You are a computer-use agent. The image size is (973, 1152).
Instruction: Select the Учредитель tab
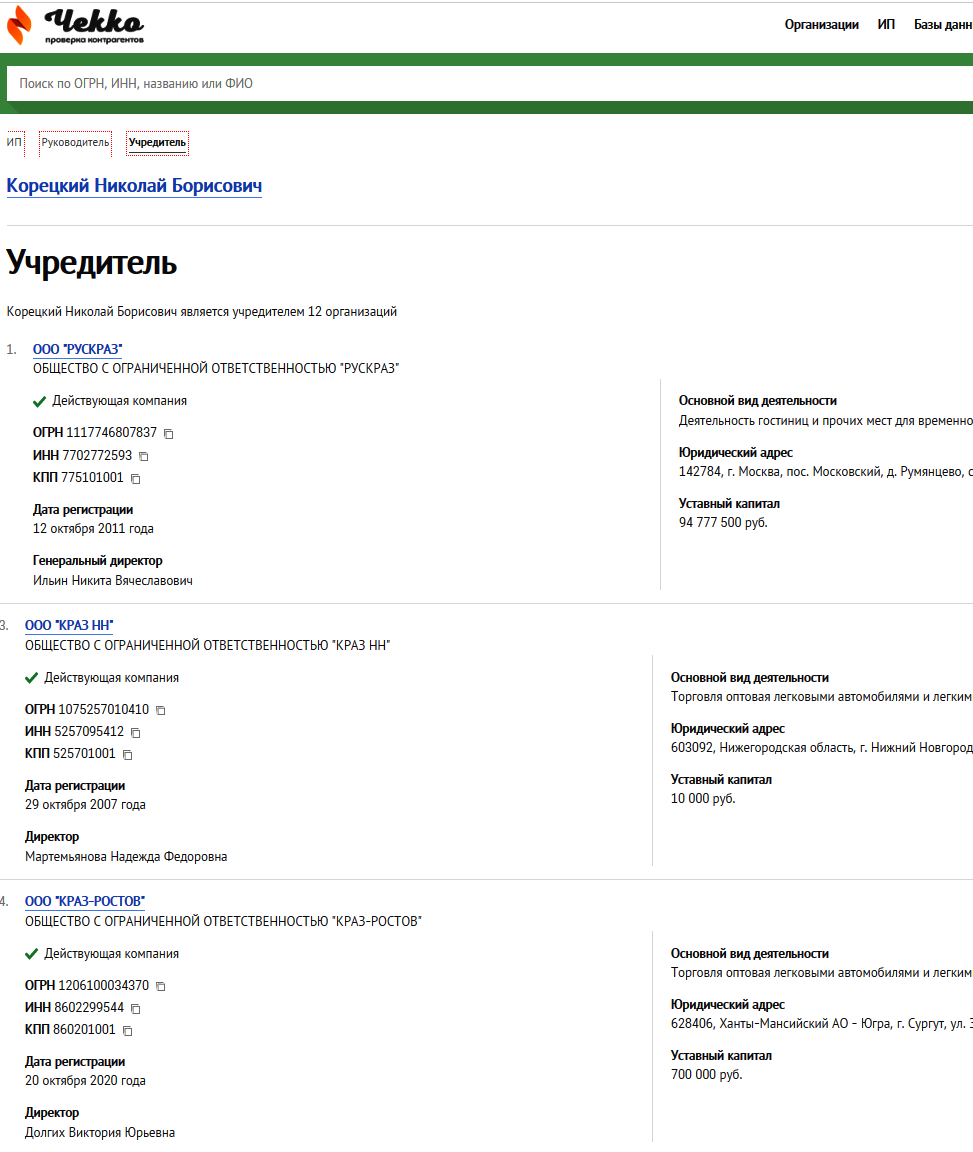(157, 143)
